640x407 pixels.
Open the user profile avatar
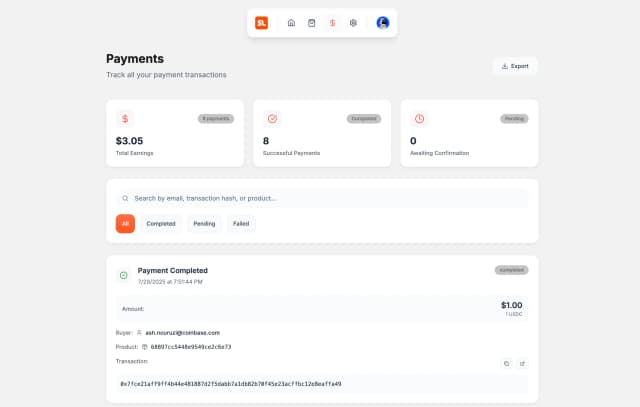[383, 23]
